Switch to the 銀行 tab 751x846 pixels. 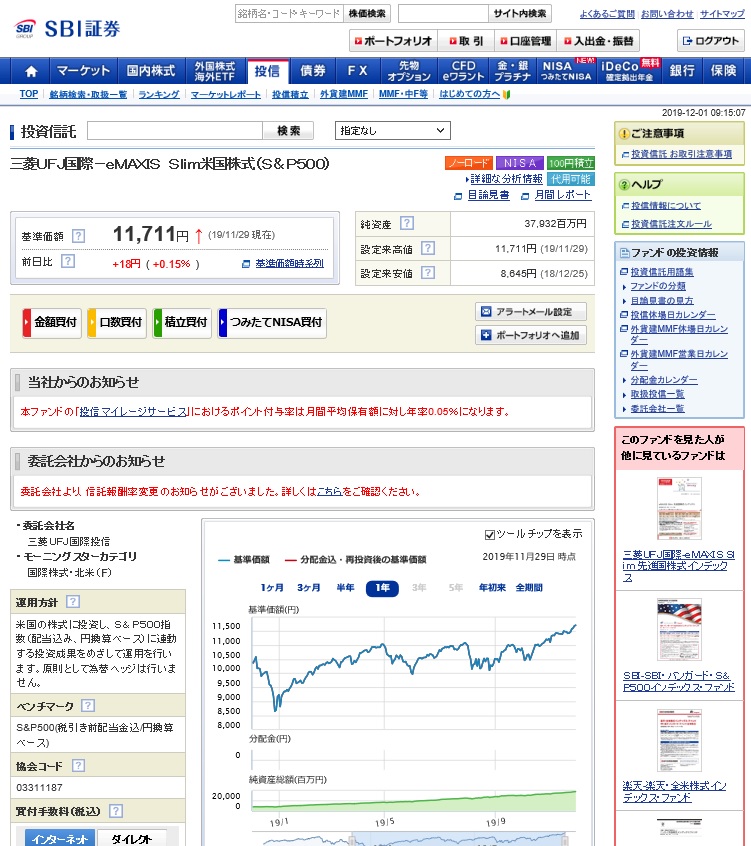pyautogui.click(x=682, y=71)
